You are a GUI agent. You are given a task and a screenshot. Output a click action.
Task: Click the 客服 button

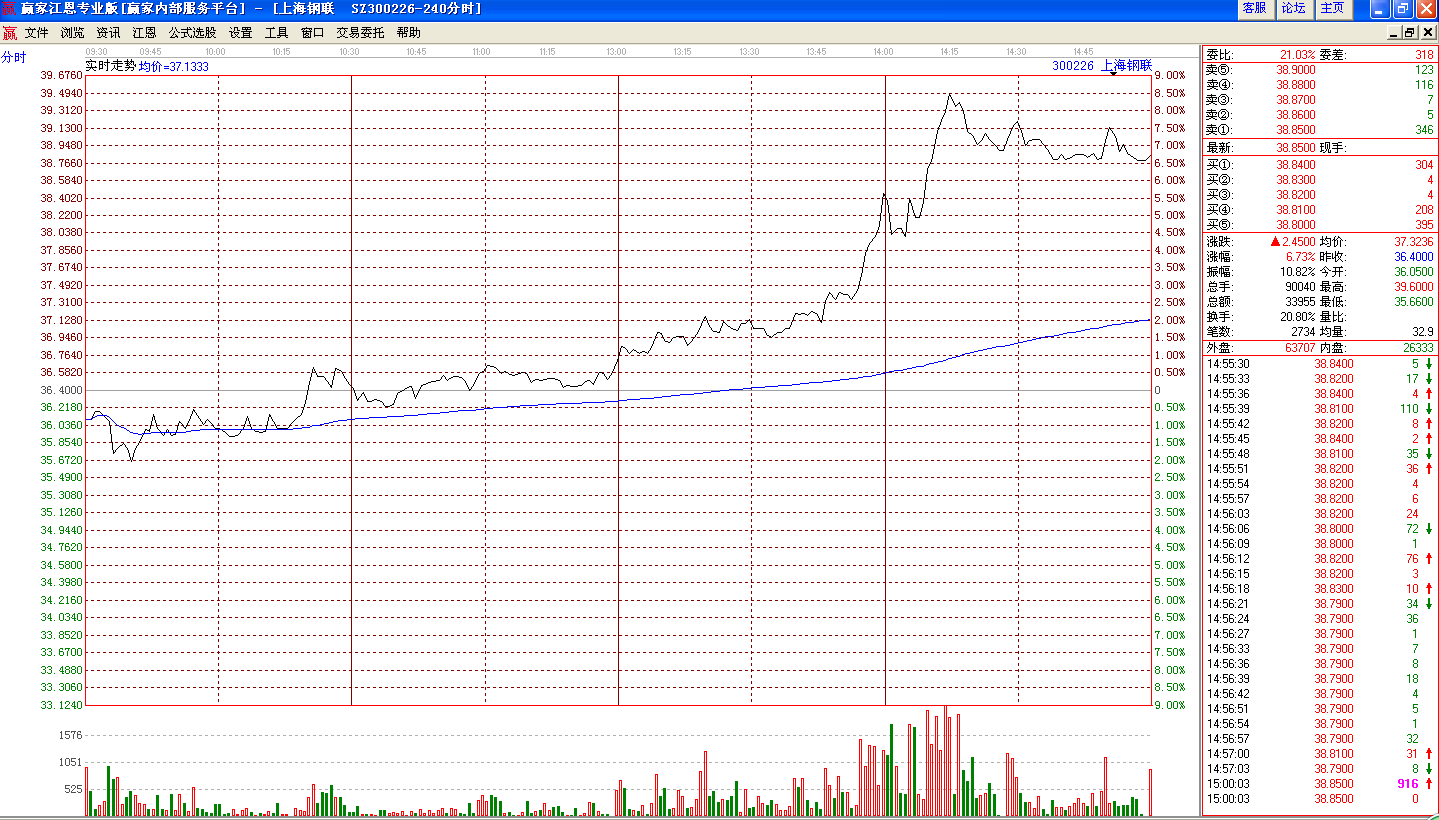point(1254,8)
